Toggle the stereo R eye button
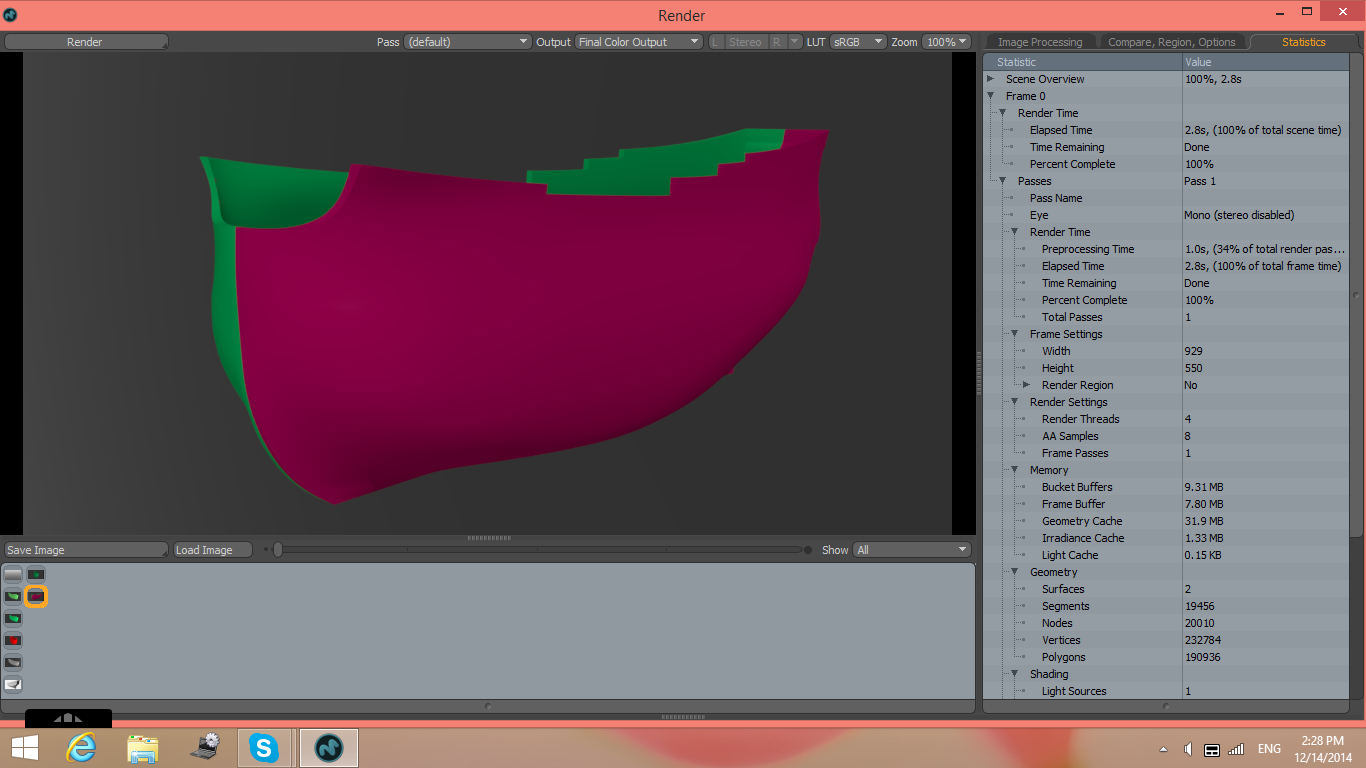The width and height of the screenshot is (1366, 768). pyautogui.click(x=777, y=42)
